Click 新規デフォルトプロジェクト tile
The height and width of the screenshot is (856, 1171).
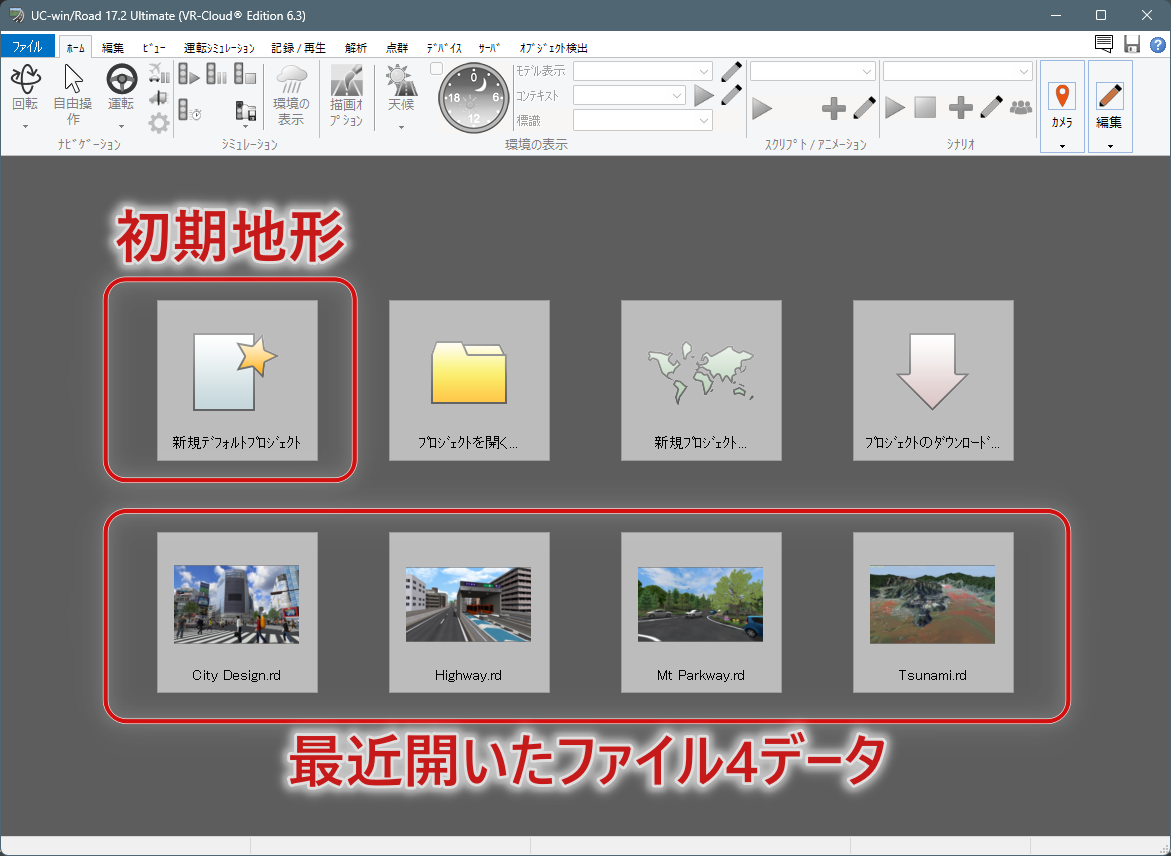pyautogui.click(x=237, y=380)
